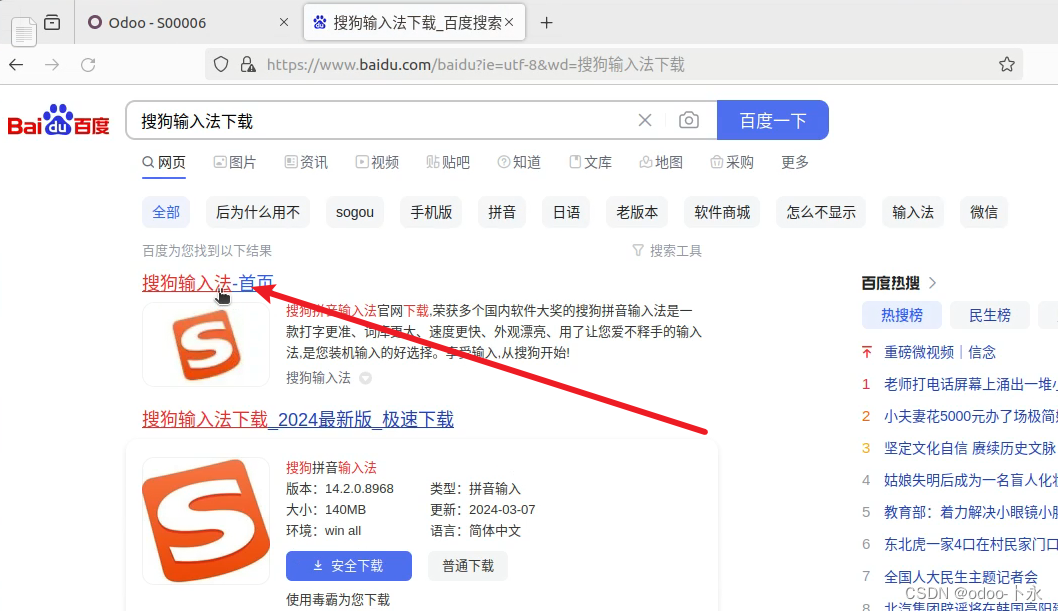The height and width of the screenshot is (611, 1058).
Task: Select the 后为什么用不 filter chip
Action: point(258,212)
